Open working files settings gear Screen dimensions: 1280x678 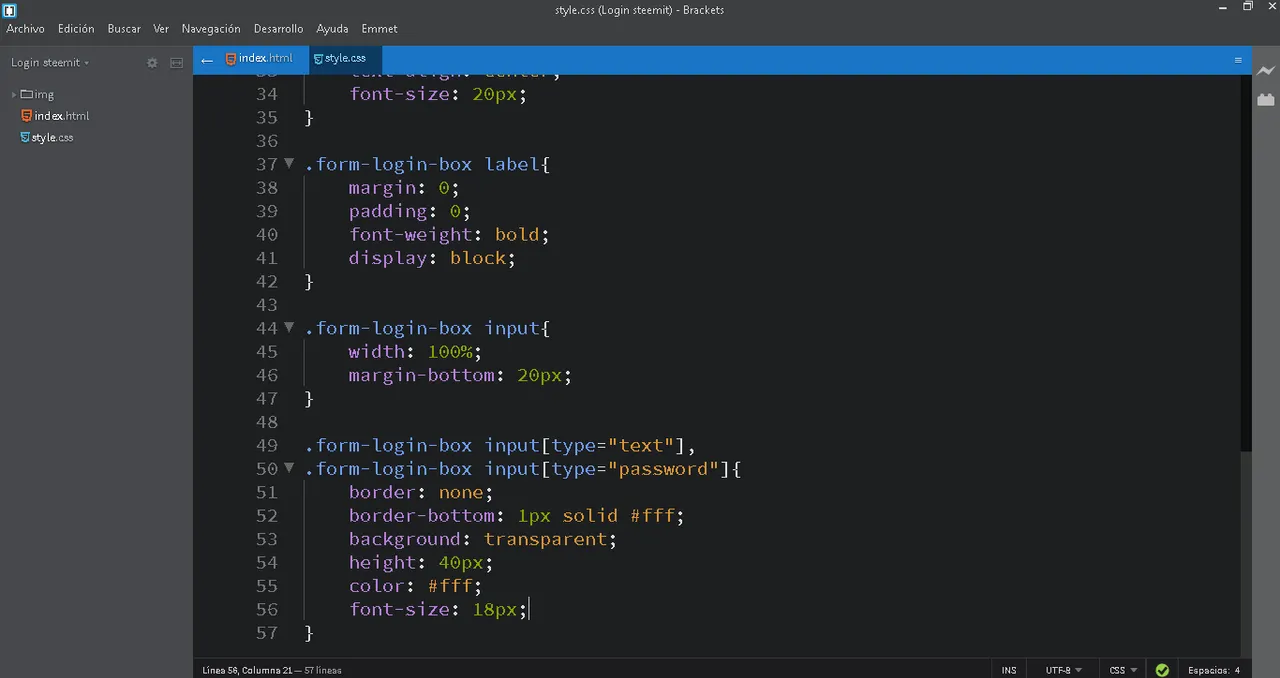(x=152, y=62)
